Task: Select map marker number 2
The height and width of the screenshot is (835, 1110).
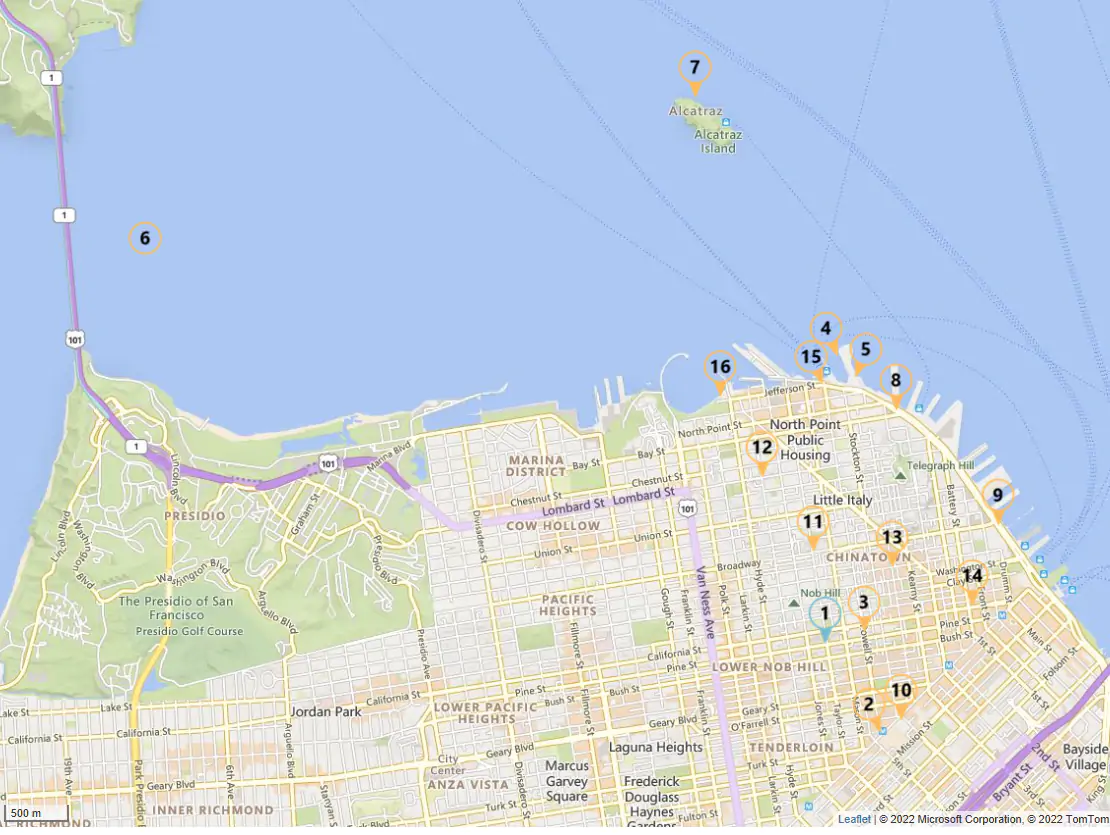Action: click(x=868, y=705)
